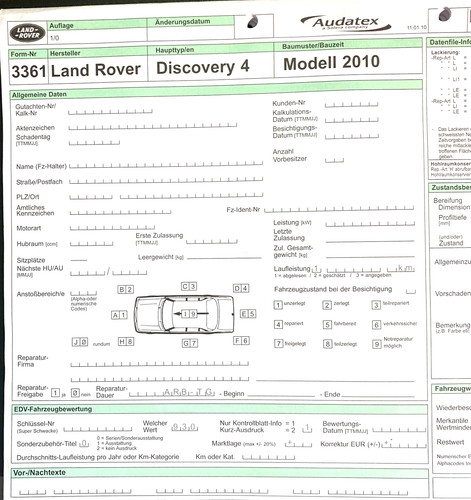Click the Aktenzeichen entry field
This screenshot has width=471, height=500.
[x=153, y=126]
